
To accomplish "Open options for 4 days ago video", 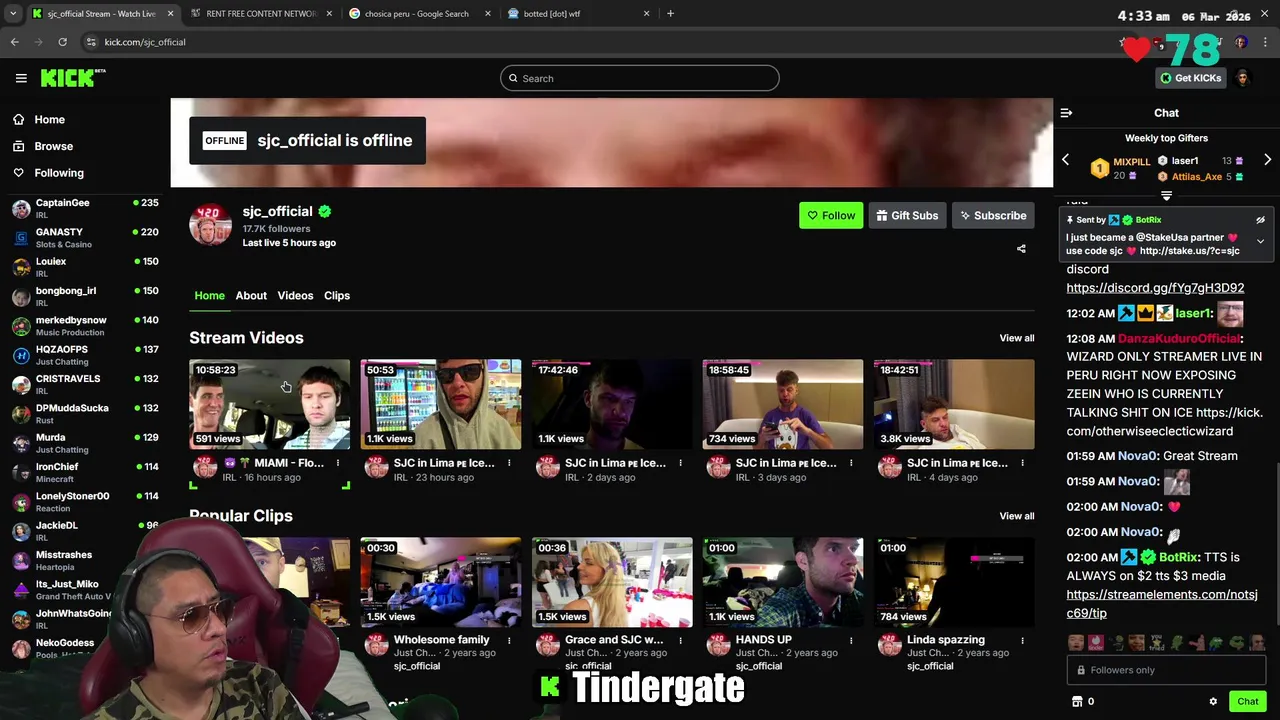I will (1022, 463).
